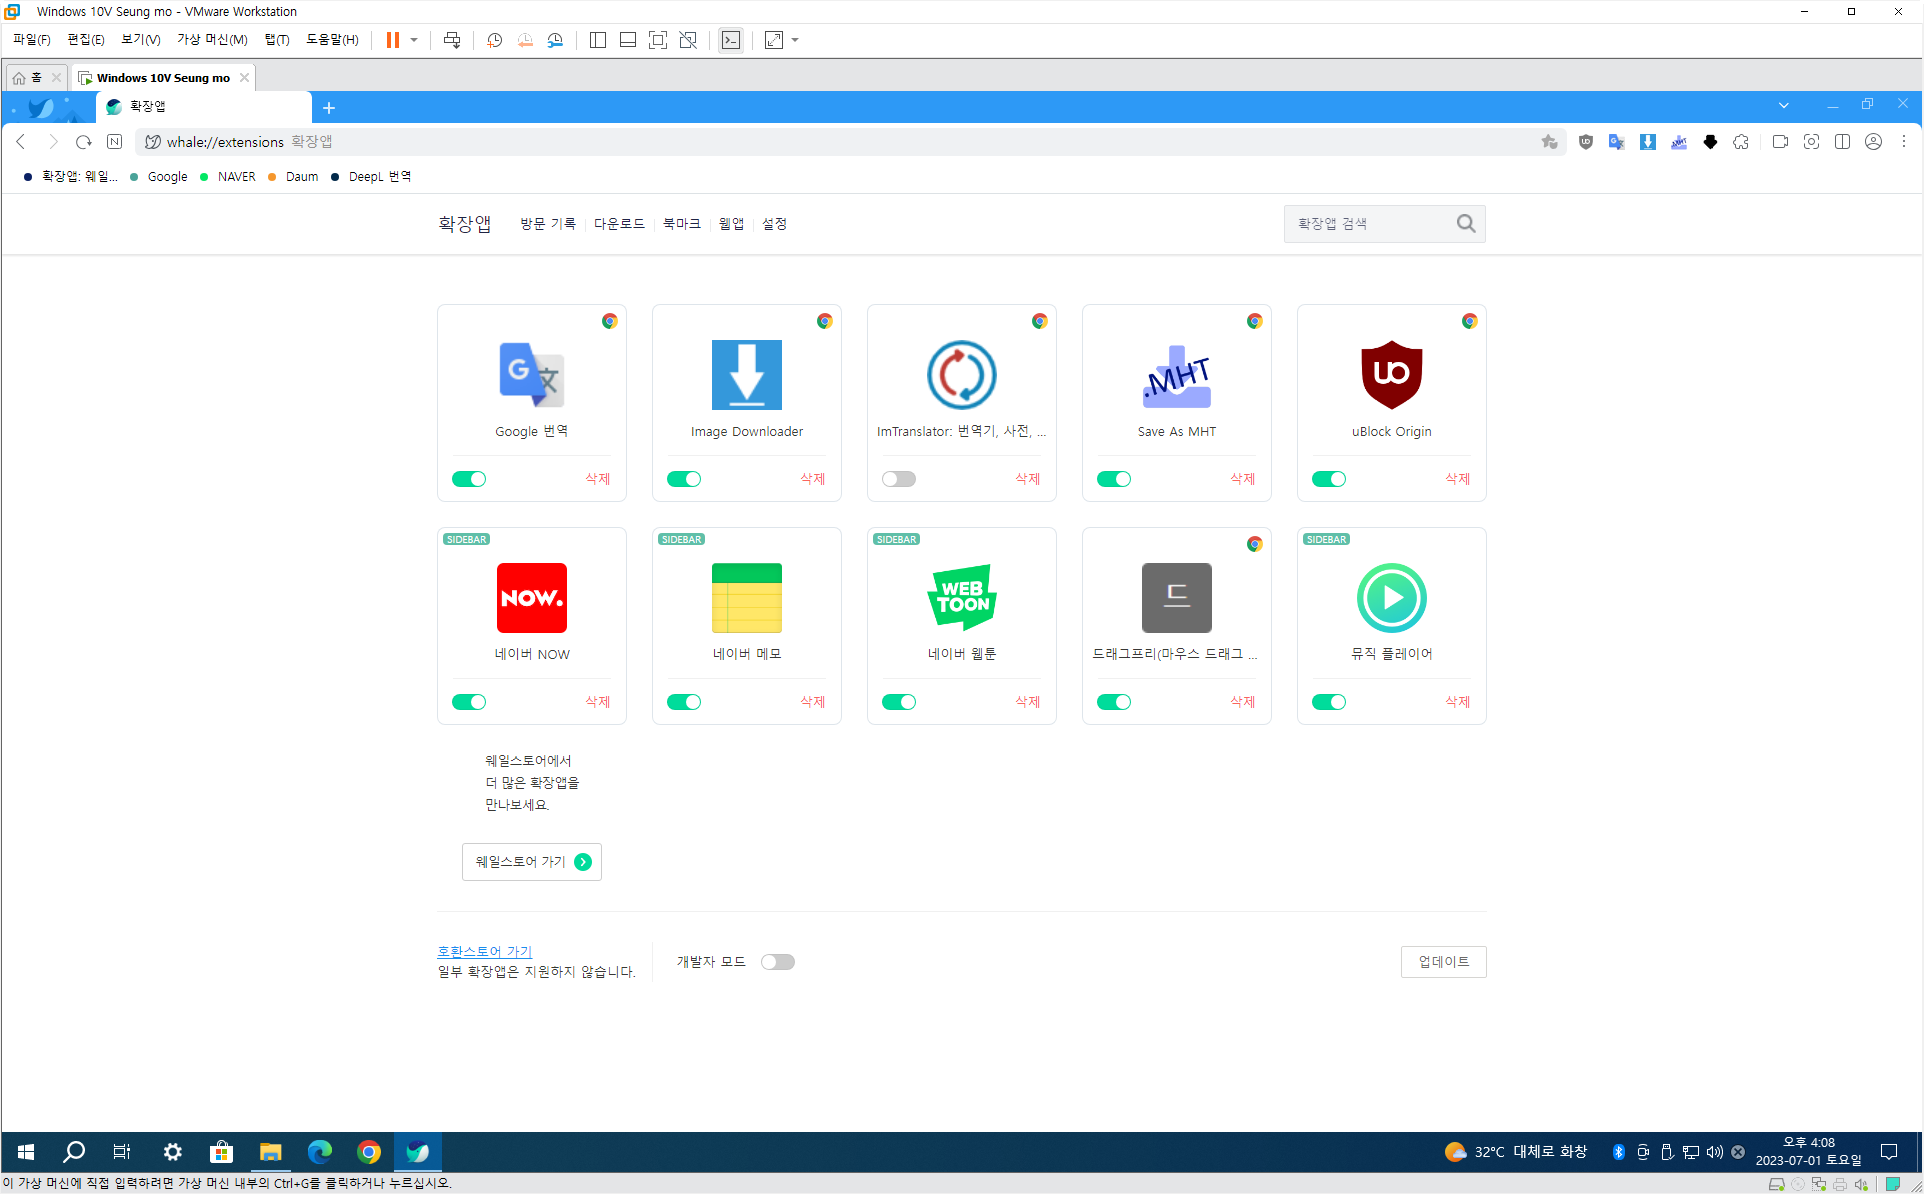Click the uBlock Origin toolbar icon
This screenshot has width=1924, height=1194.
(x=1585, y=142)
